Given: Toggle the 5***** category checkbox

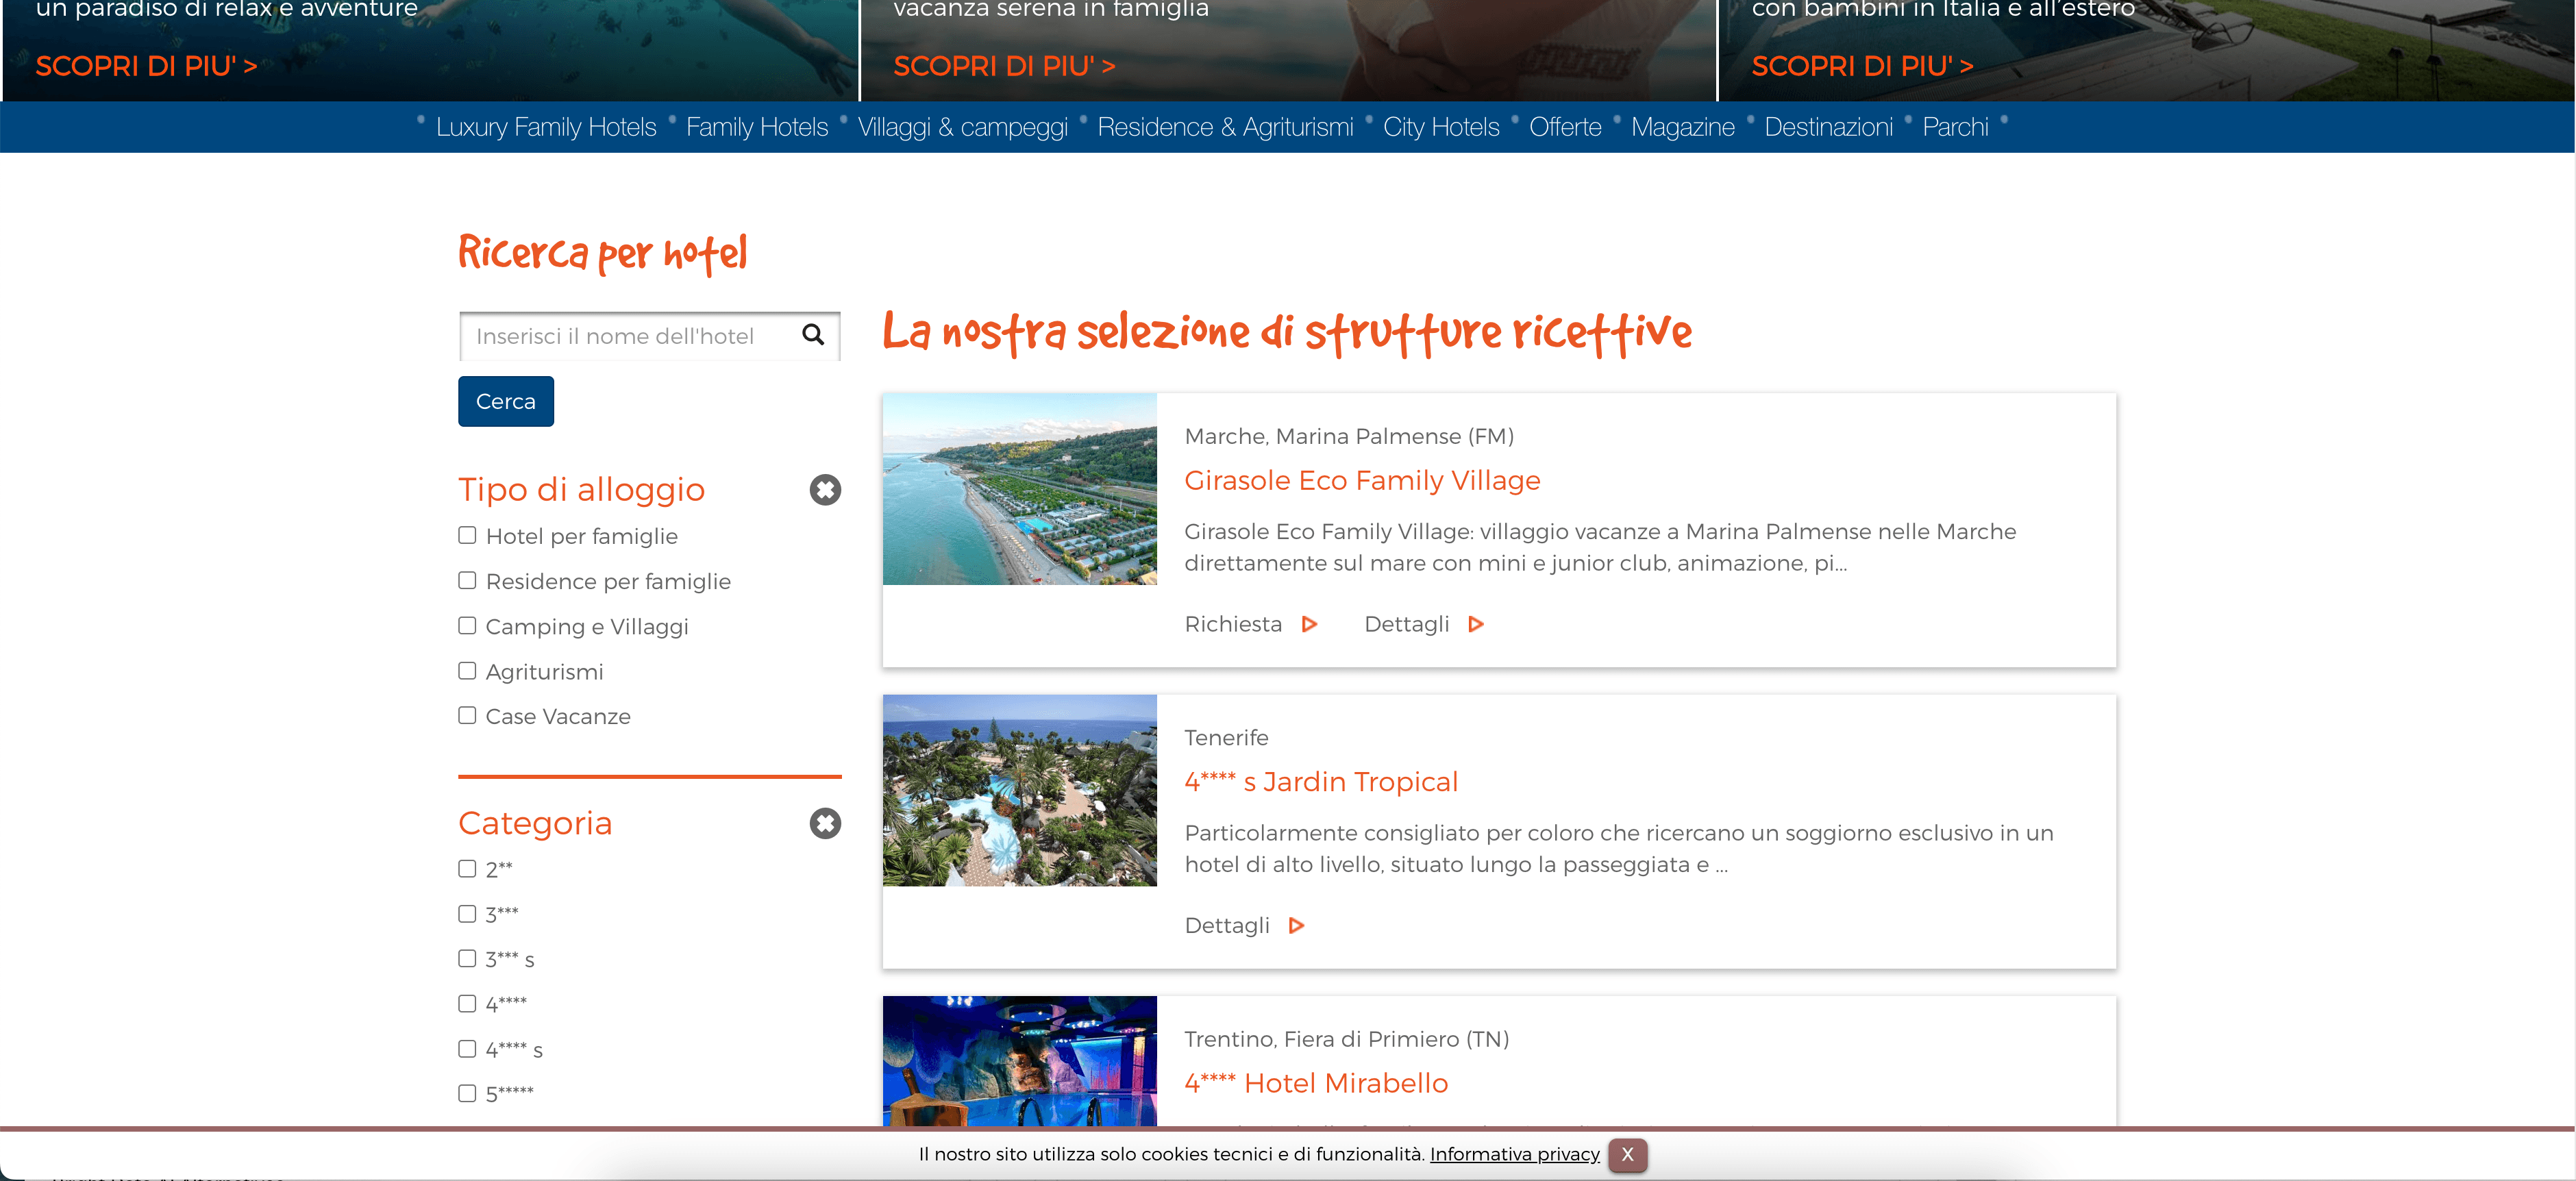Looking at the screenshot, I should [x=467, y=1094].
